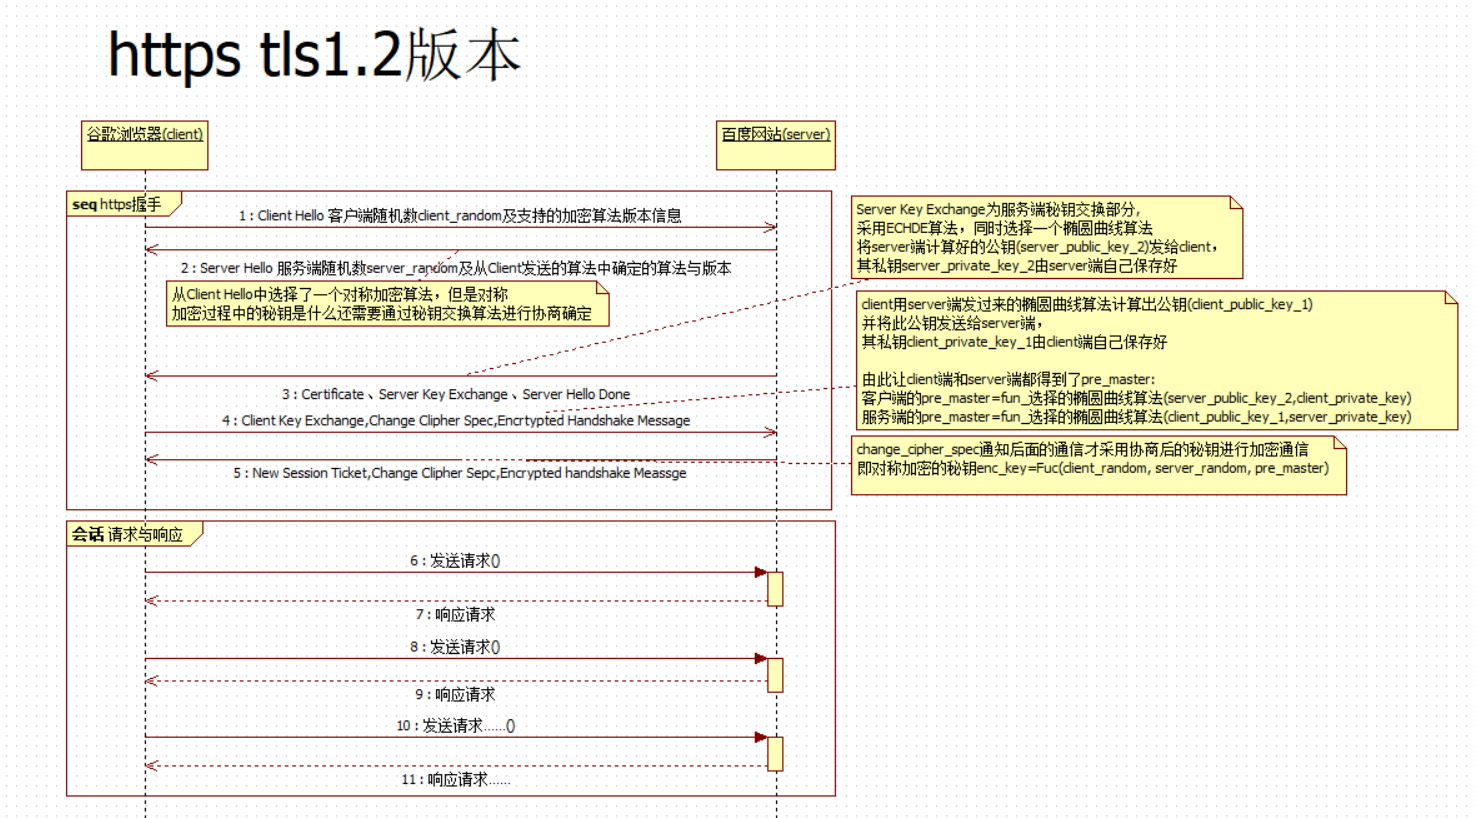Click the client dashed lifeline at diagram bottom
The width and height of the screenshot is (1476, 818).
point(144,805)
